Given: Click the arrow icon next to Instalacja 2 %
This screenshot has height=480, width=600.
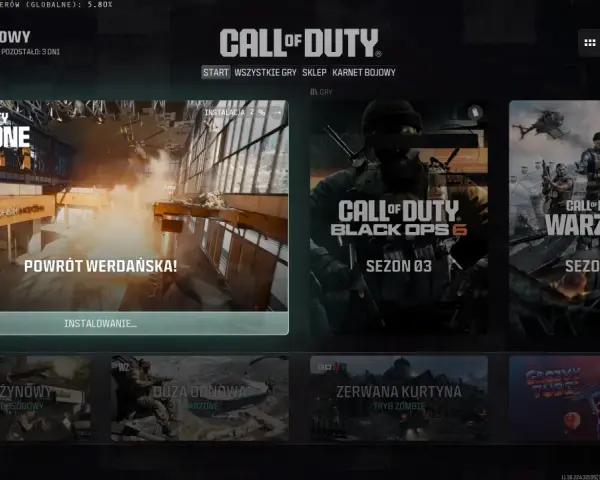Looking at the screenshot, I should 277,113.
